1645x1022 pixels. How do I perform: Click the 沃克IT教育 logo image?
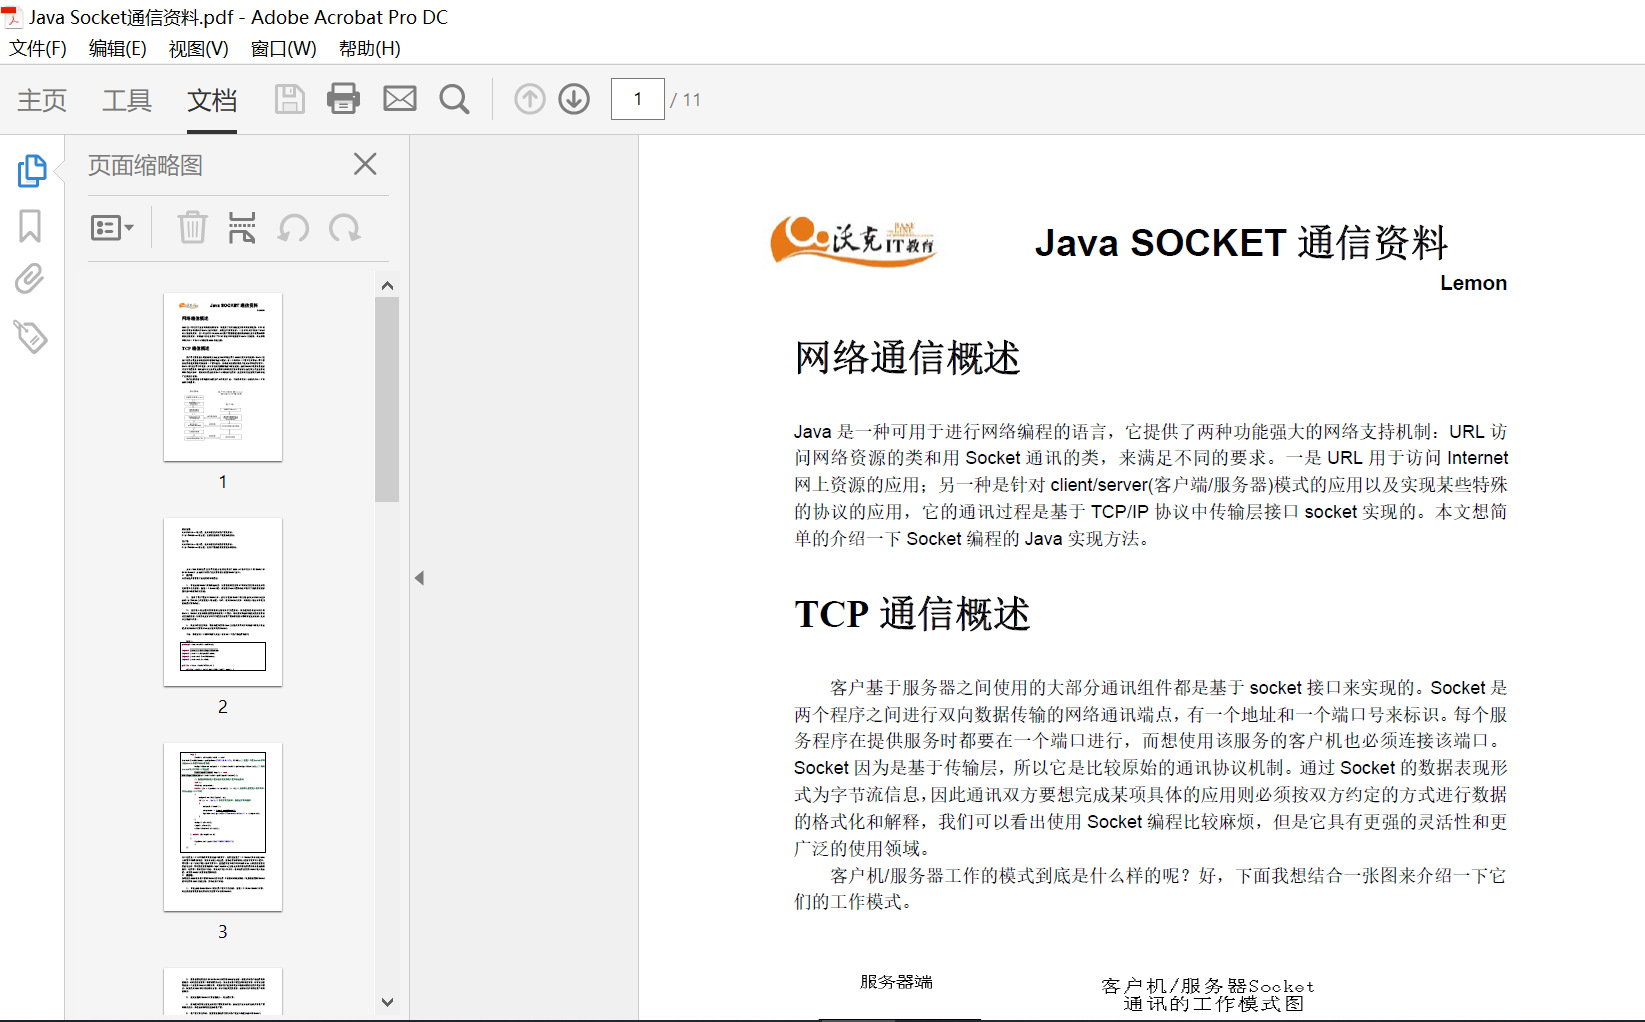pyautogui.click(x=853, y=241)
